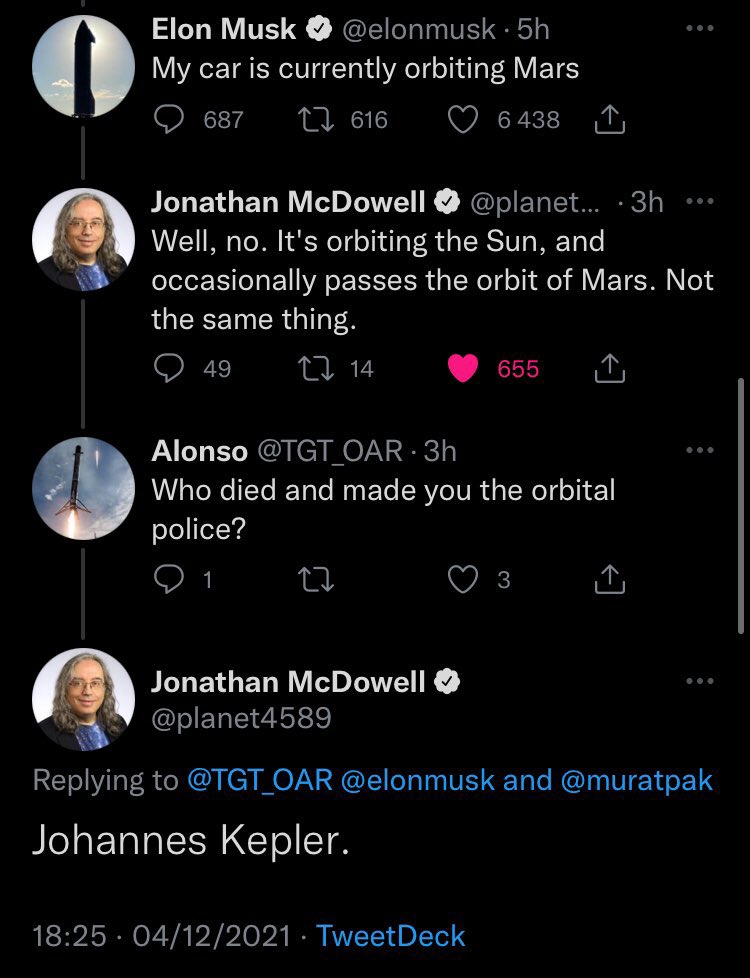Open more menu on McDowell's 3h tweet
The width and height of the screenshot is (750, 978).
point(699,201)
